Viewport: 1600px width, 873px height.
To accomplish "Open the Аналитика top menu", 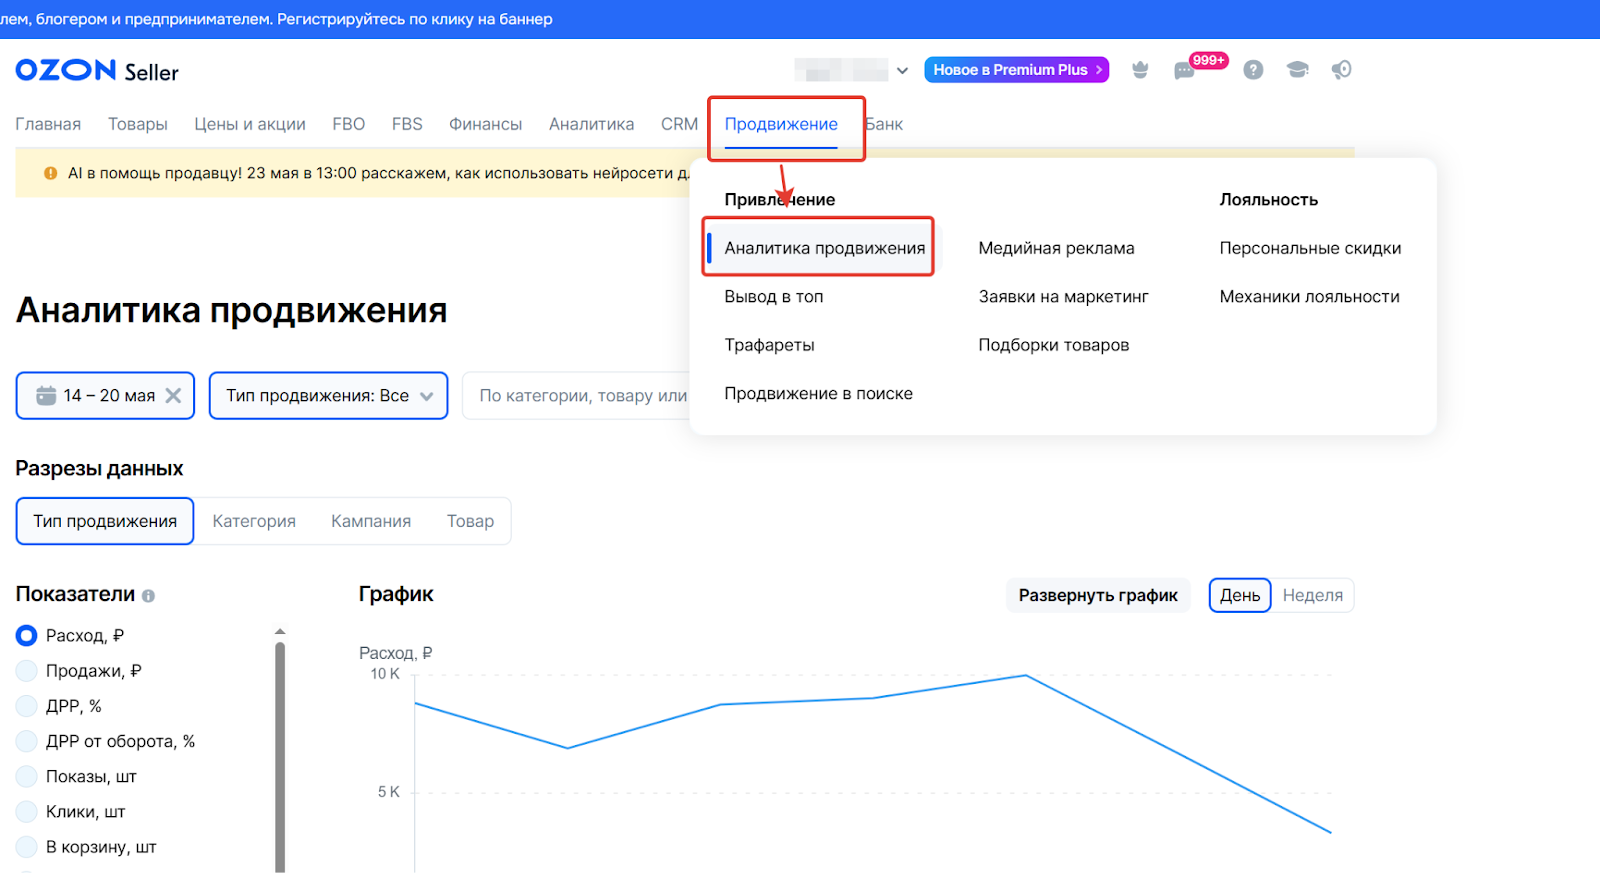I will coord(591,124).
